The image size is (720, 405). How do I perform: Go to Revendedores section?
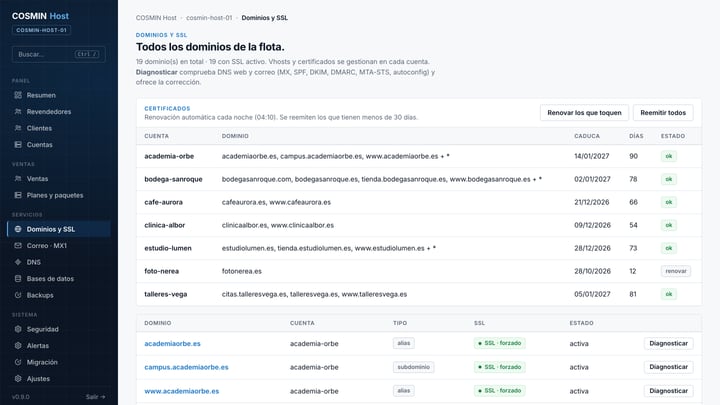pyautogui.click(x=59, y=112)
